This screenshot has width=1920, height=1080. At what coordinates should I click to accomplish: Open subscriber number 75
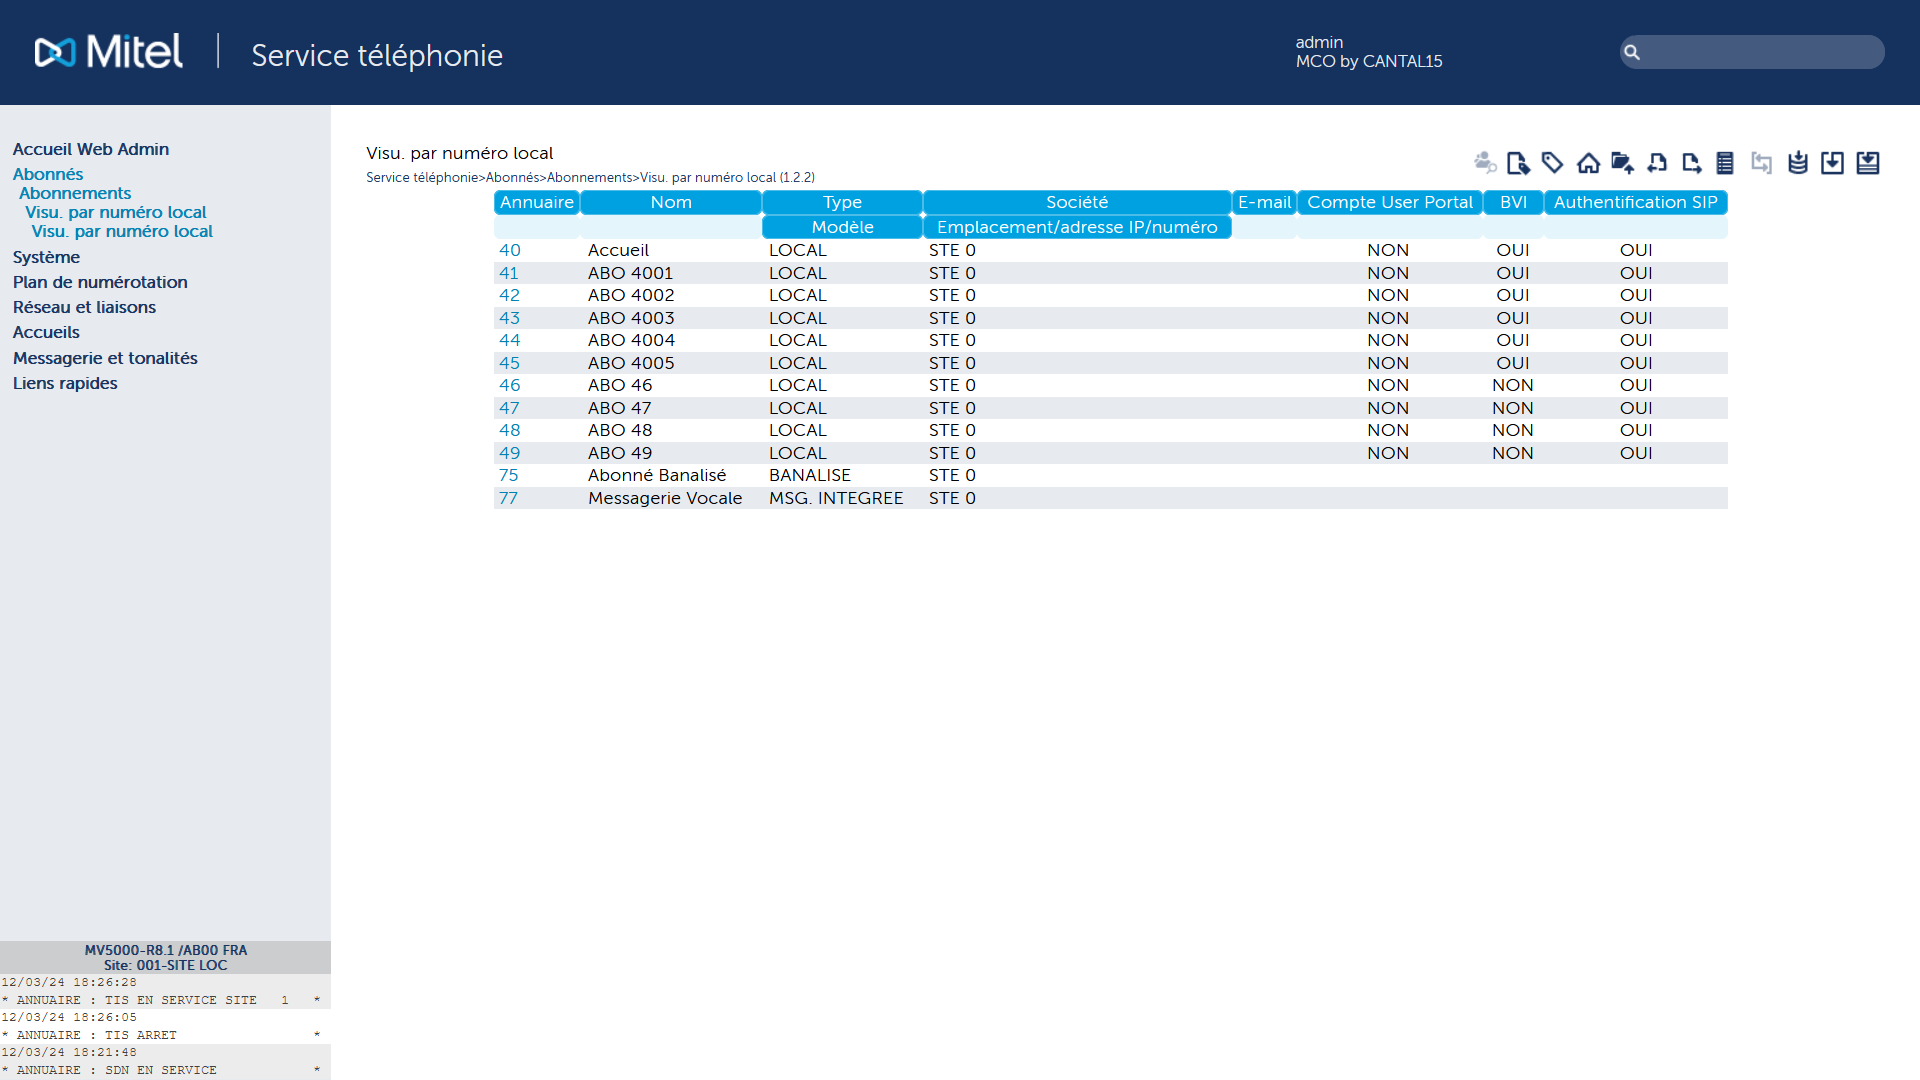(x=509, y=475)
